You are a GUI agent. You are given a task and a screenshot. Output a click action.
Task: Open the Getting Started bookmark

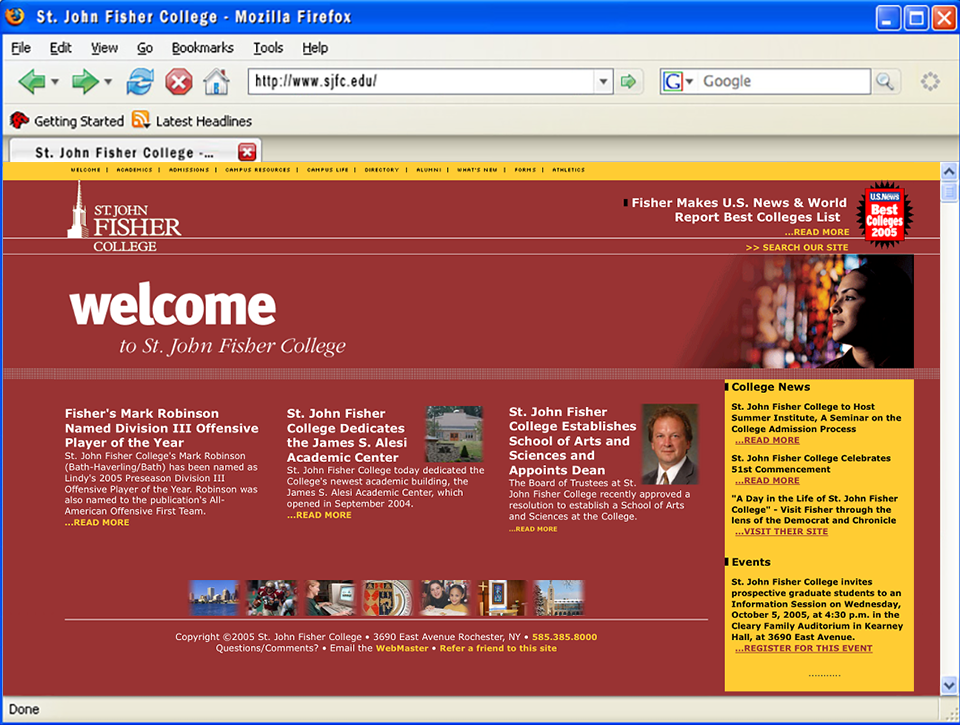tap(67, 121)
